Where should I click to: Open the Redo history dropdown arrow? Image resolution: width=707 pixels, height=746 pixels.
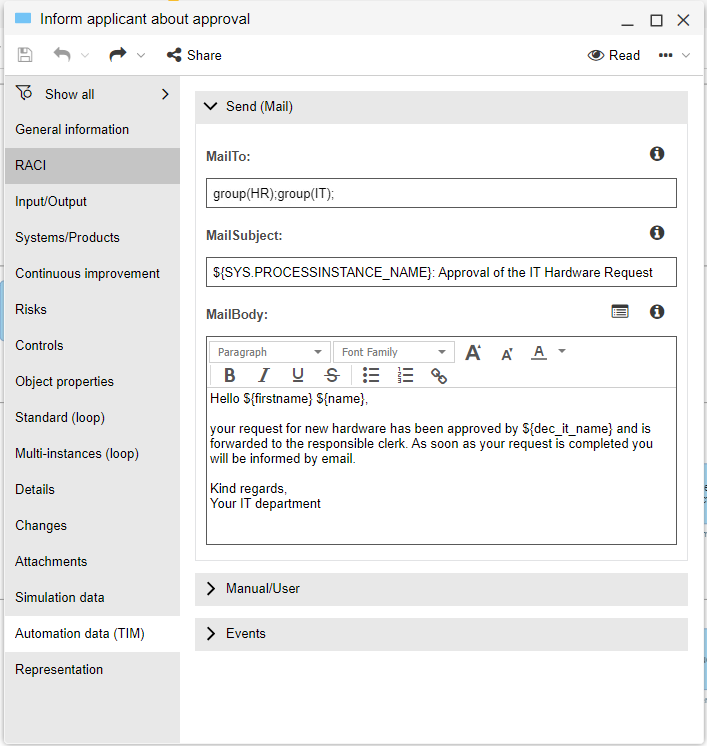[141, 55]
